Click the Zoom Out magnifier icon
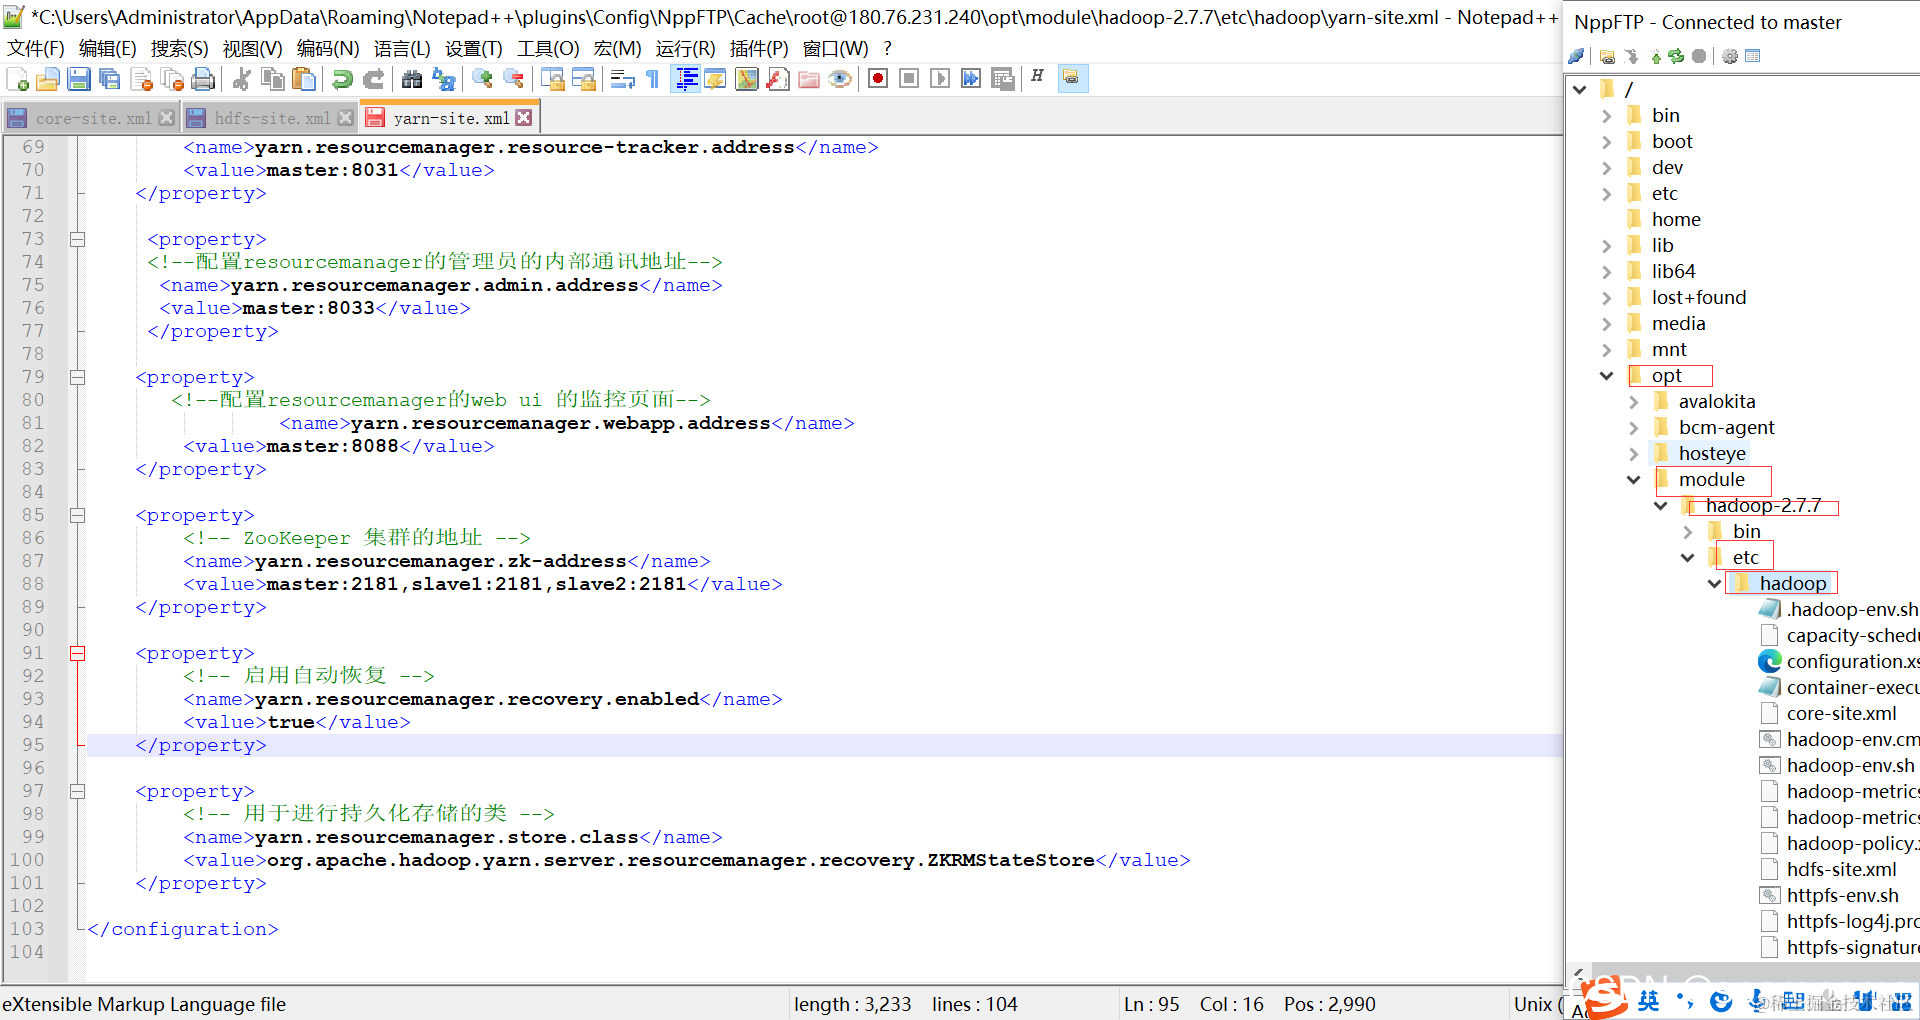Screen dimensions: 1920x1020 (x=513, y=79)
